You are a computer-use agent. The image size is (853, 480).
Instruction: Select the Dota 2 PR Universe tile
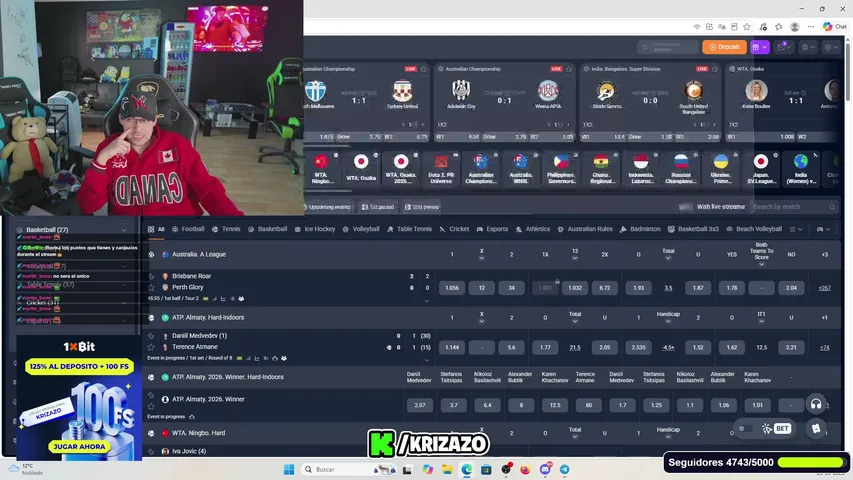click(x=441, y=169)
